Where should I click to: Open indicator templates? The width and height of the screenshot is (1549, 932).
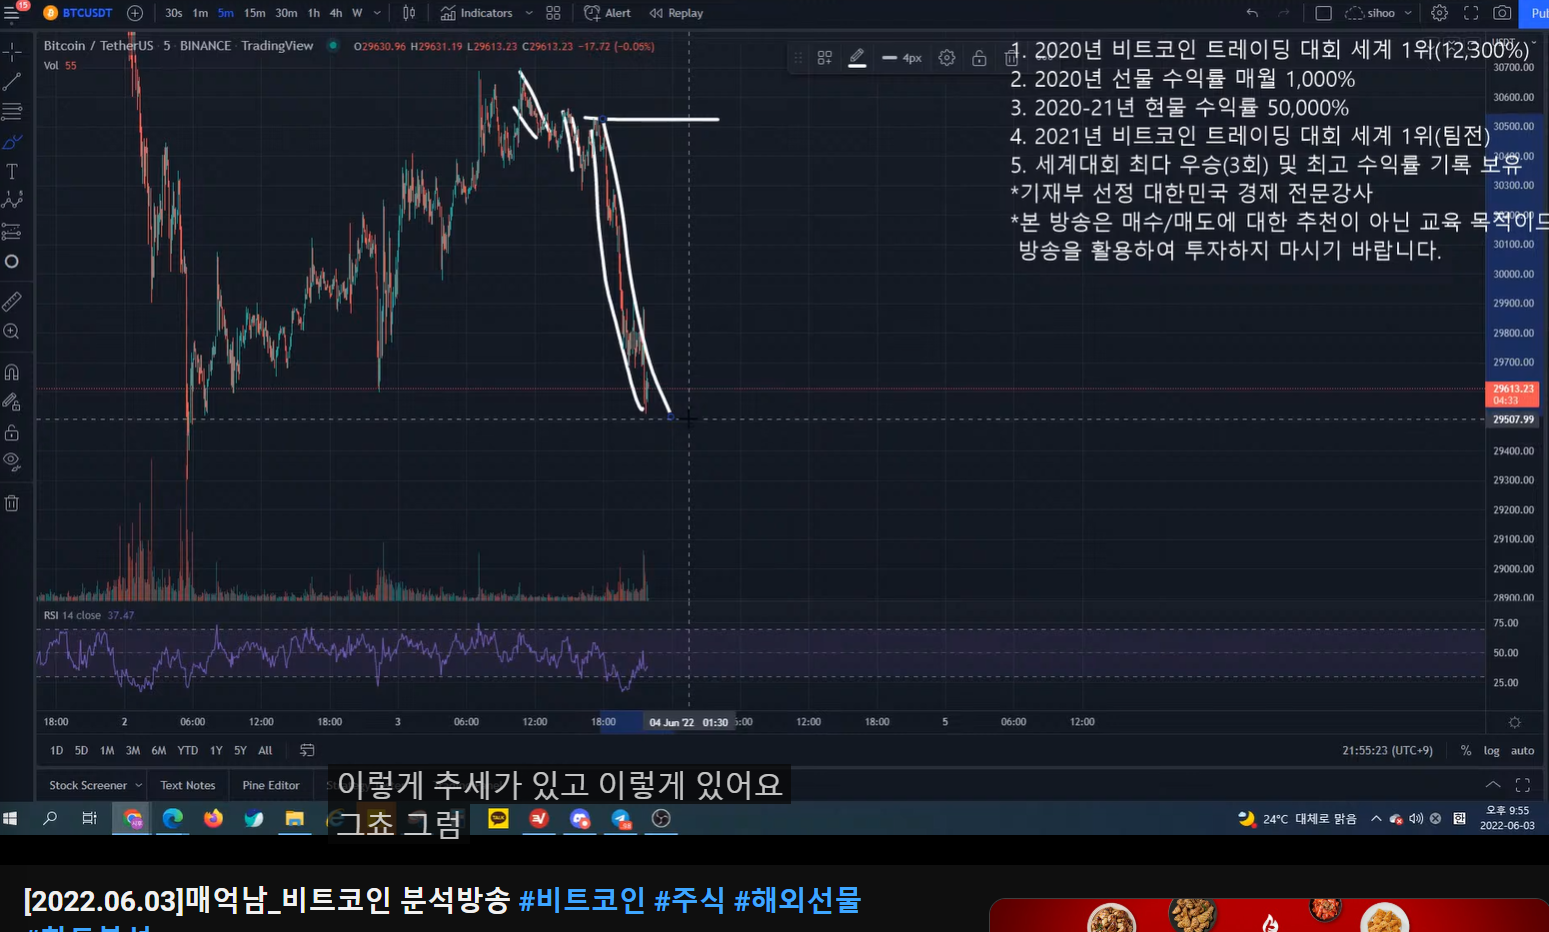pyautogui.click(x=553, y=13)
